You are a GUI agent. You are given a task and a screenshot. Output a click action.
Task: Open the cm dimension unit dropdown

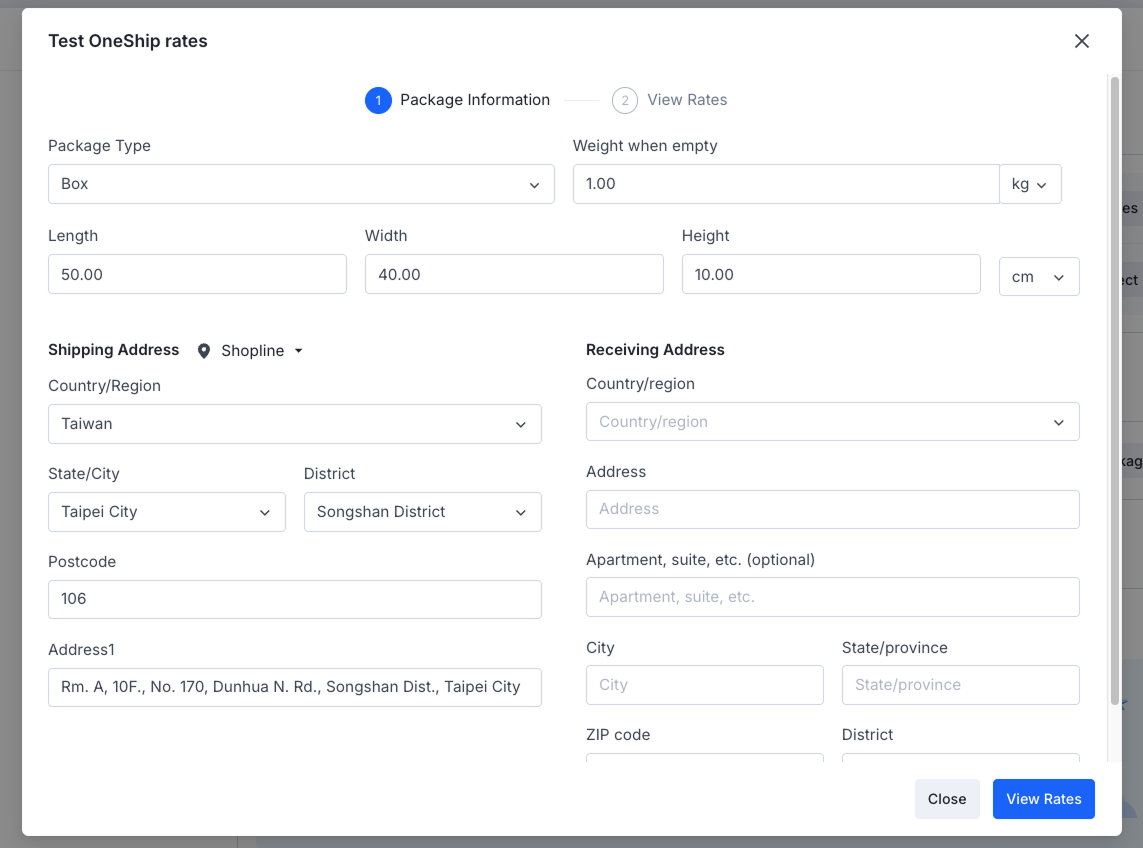click(x=1038, y=277)
